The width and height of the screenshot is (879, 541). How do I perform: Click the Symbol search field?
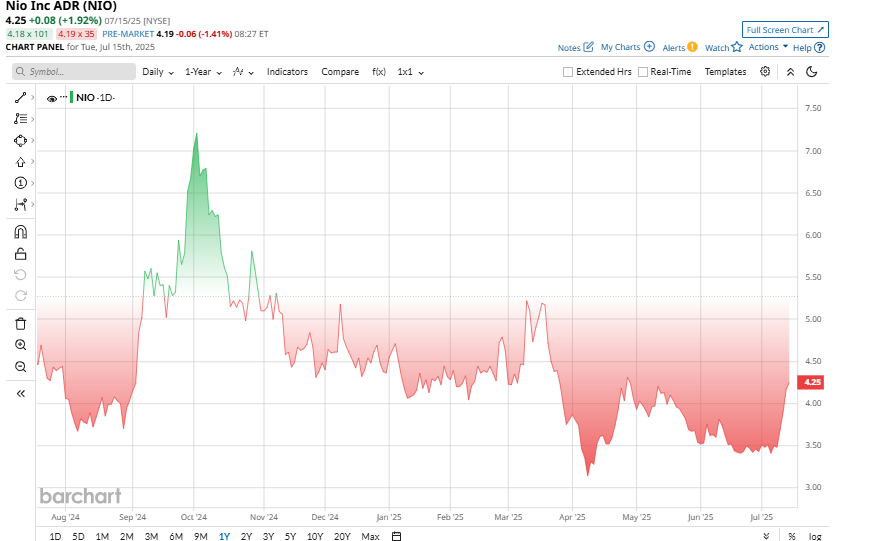74,72
